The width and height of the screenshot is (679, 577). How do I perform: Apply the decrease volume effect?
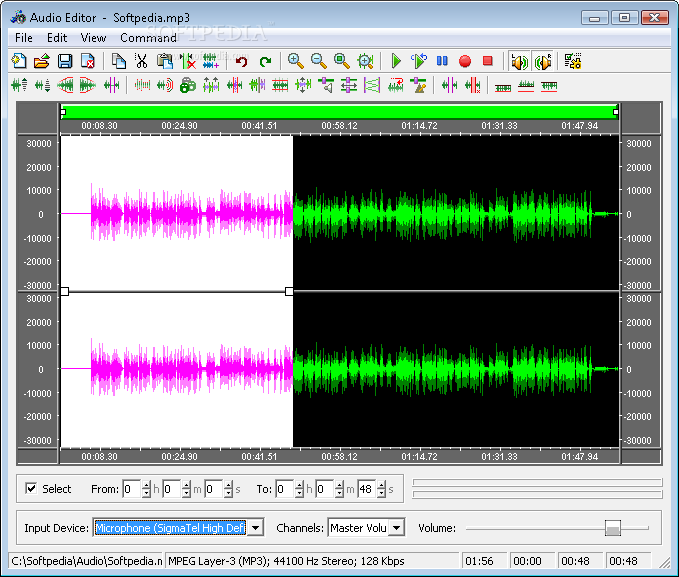[x=42, y=85]
